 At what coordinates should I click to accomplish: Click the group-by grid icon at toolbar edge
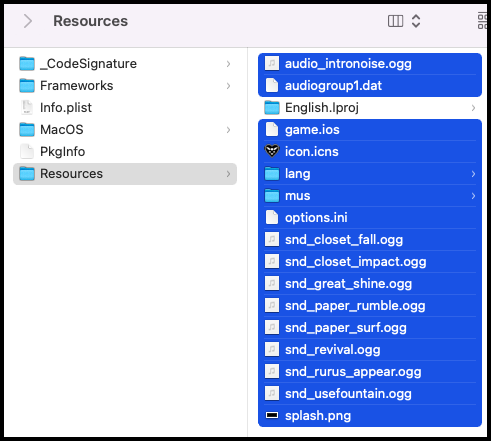click(483, 21)
